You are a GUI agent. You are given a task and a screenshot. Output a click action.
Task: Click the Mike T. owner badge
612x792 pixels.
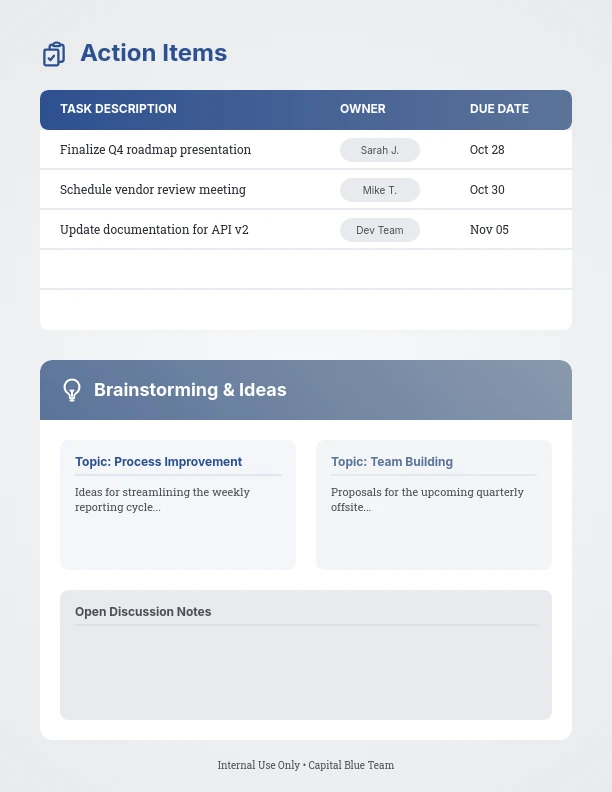tap(380, 190)
